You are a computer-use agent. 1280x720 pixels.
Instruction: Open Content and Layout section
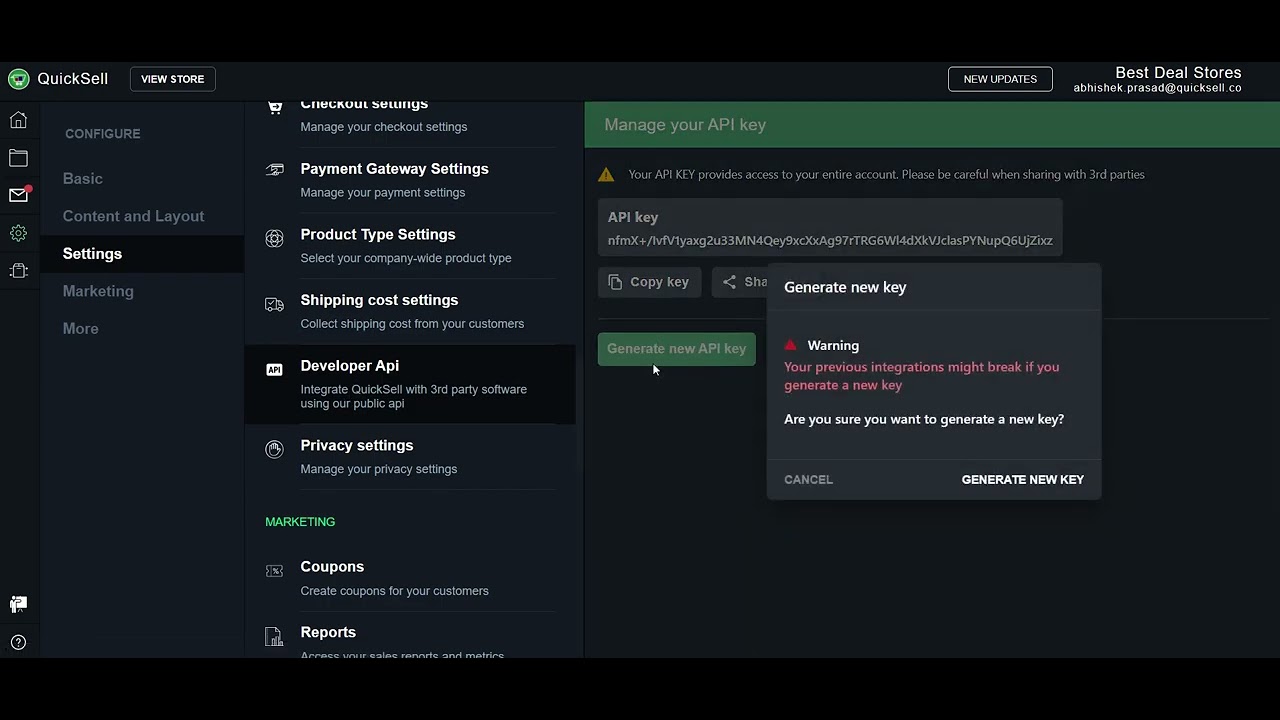click(x=133, y=216)
